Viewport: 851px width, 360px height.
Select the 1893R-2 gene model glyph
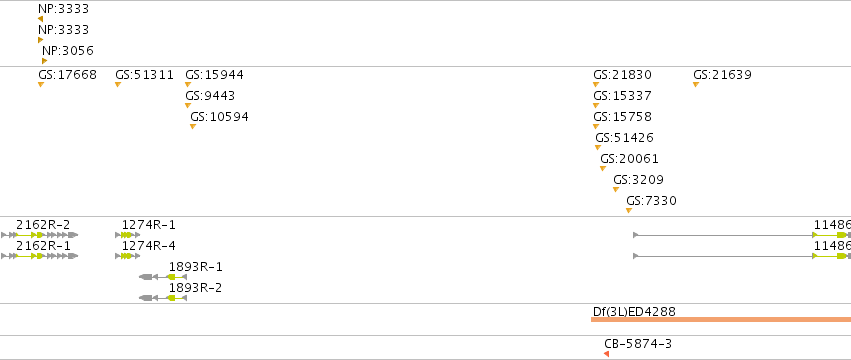pyautogui.click(x=163, y=298)
